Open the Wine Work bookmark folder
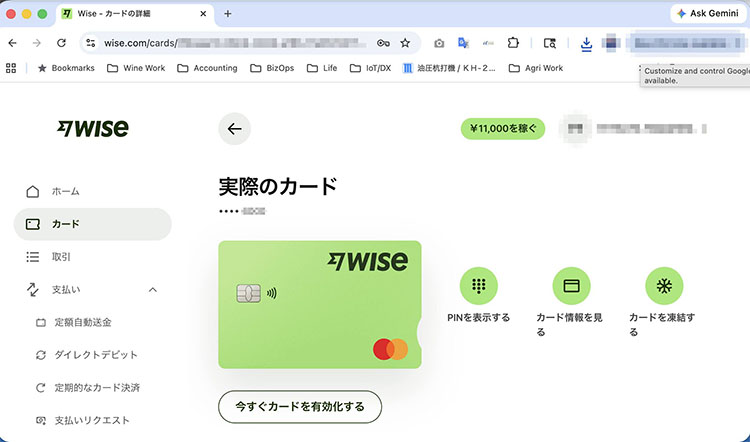The width and height of the screenshot is (750, 442). (x=136, y=68)
